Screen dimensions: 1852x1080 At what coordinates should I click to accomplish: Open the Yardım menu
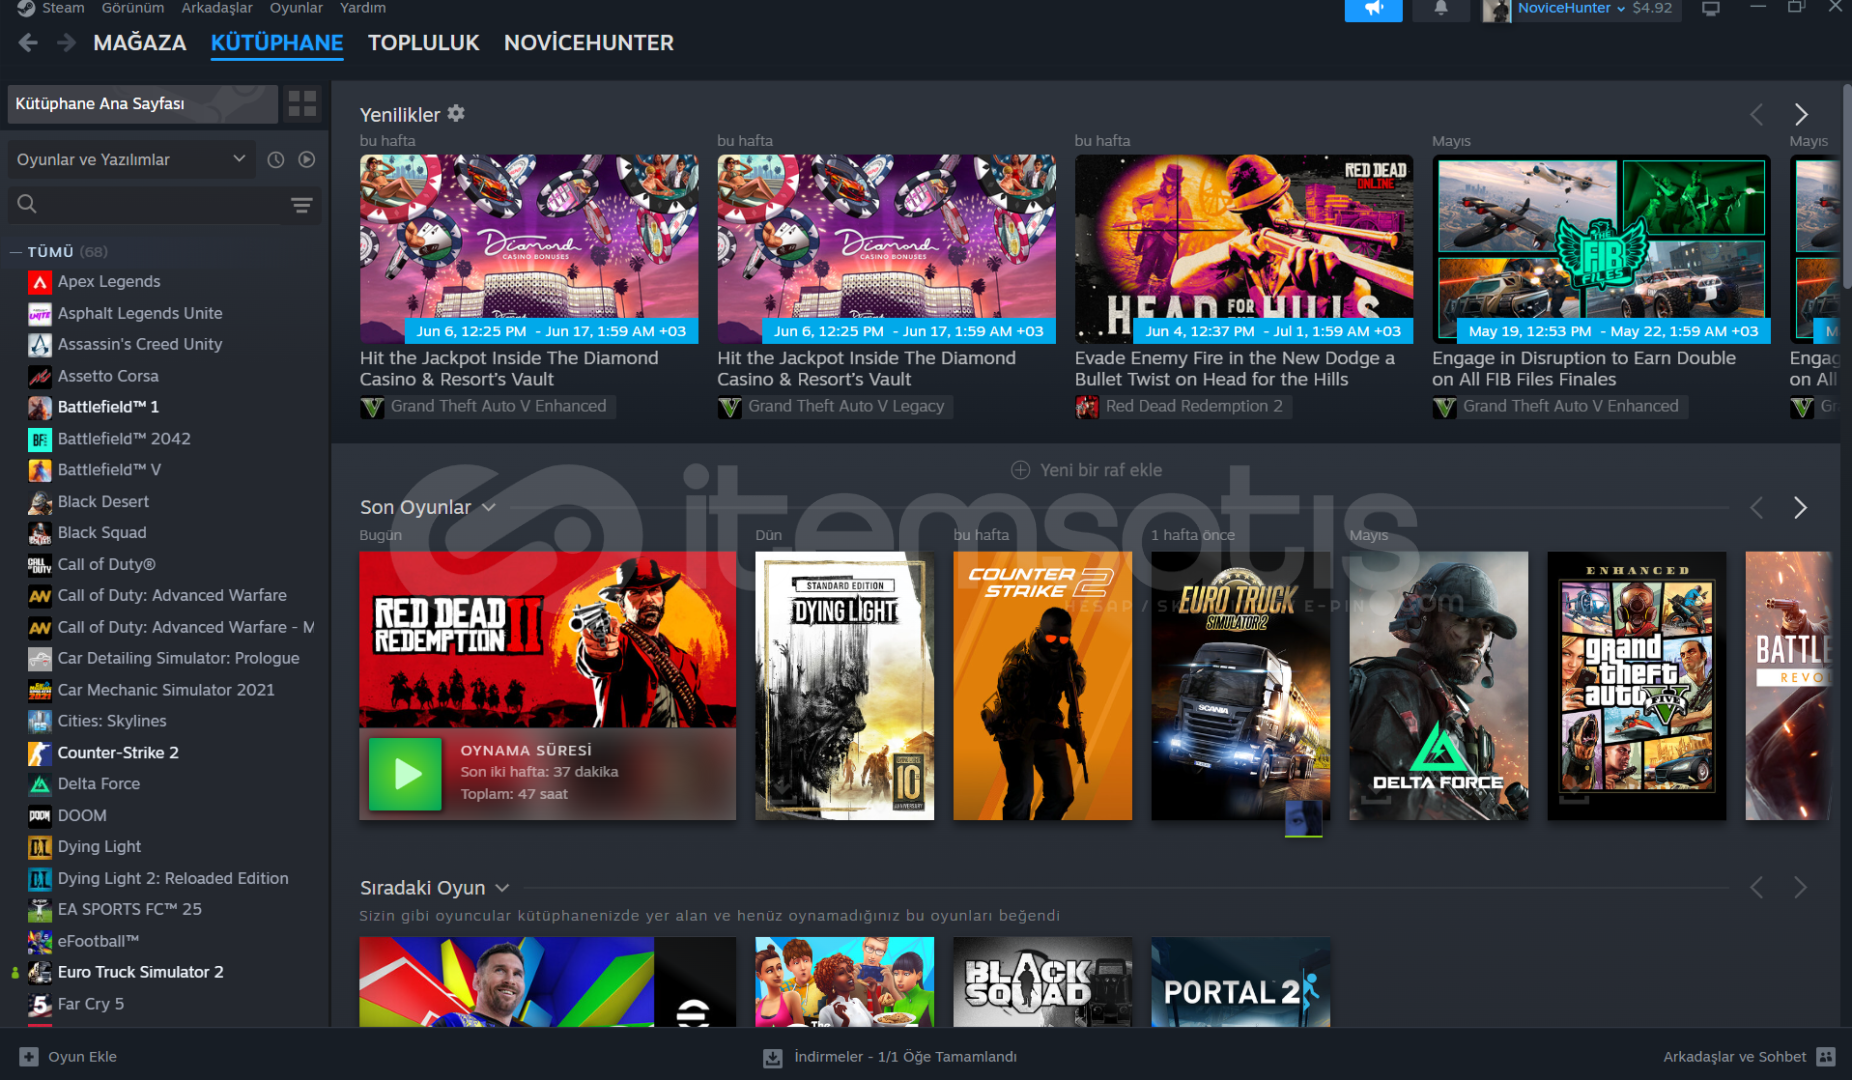pos(363,8)
